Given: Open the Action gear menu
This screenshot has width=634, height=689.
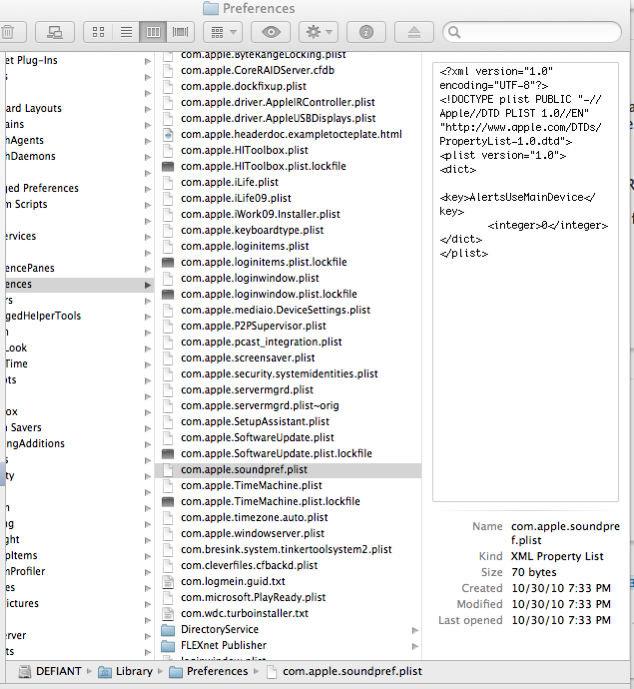Looking at the screenshot, I should (x=319, y=32).
